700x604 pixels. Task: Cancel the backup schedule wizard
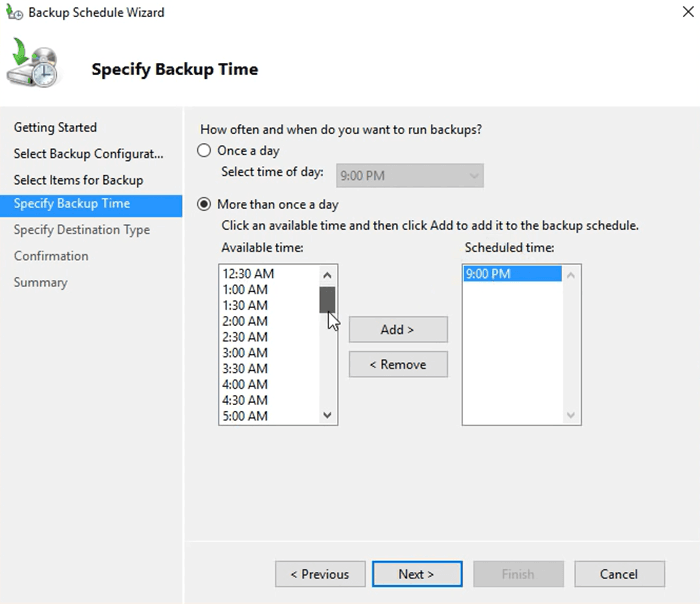coord(619,574)
